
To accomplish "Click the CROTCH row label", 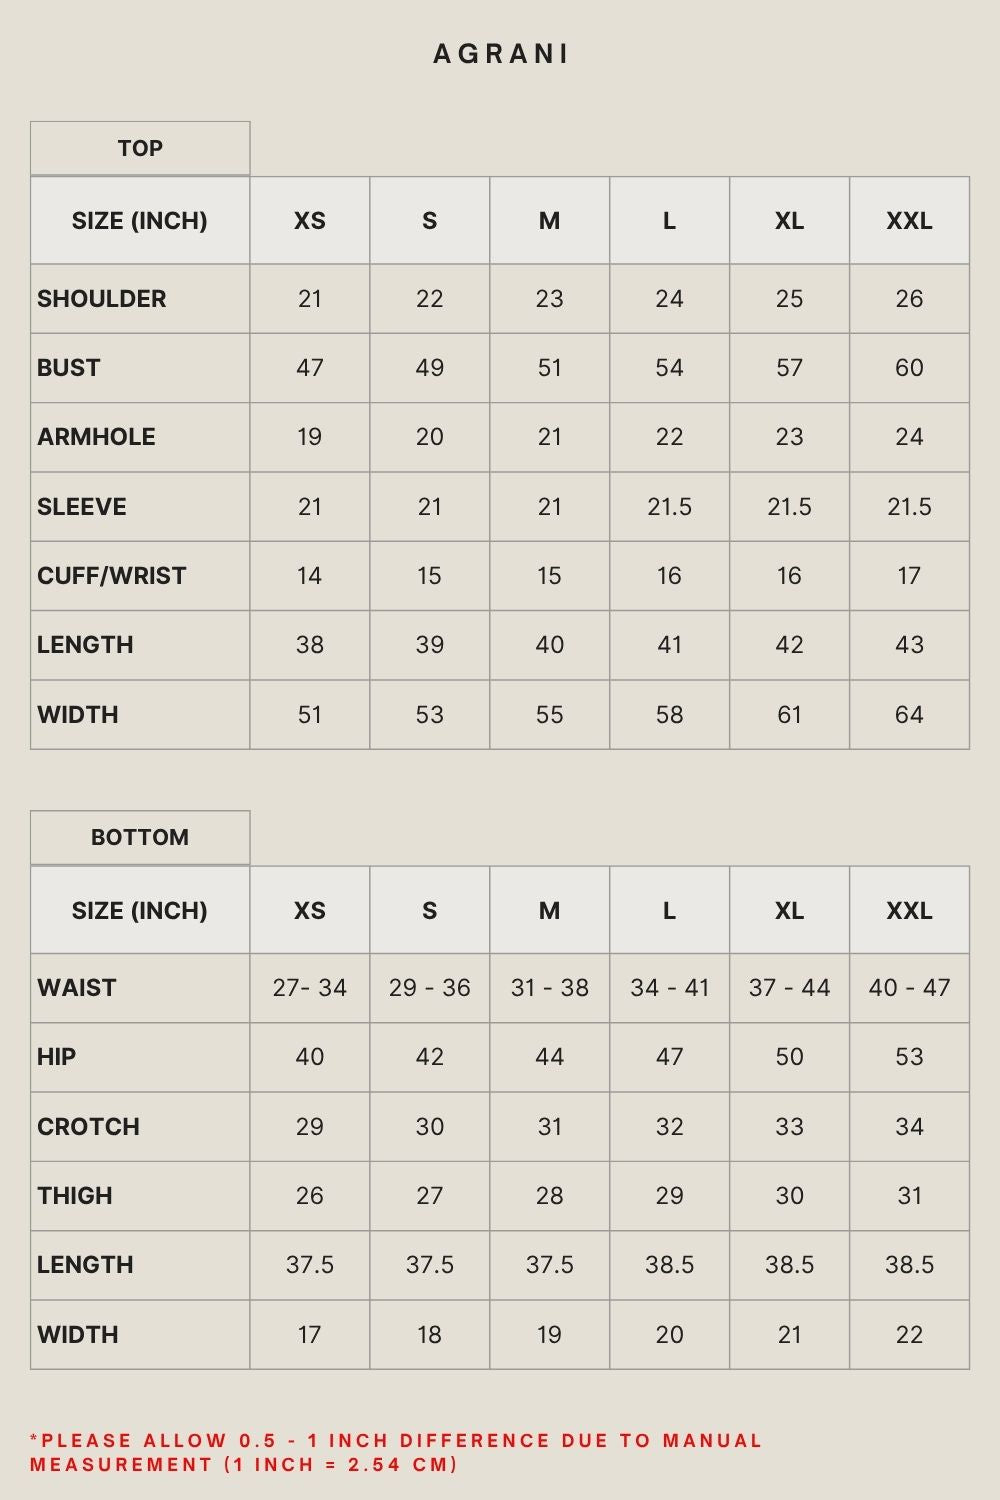I will pos(88,1127).
